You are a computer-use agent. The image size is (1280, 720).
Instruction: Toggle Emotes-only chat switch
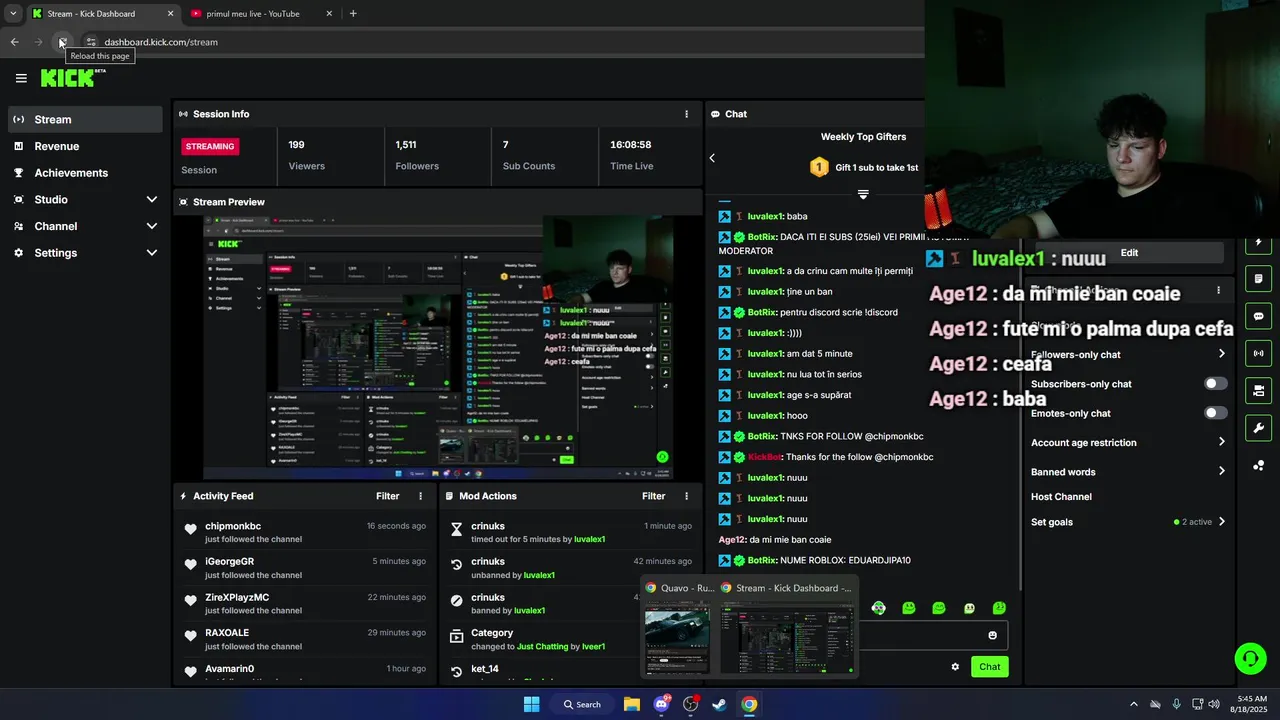pos(1215,413)
